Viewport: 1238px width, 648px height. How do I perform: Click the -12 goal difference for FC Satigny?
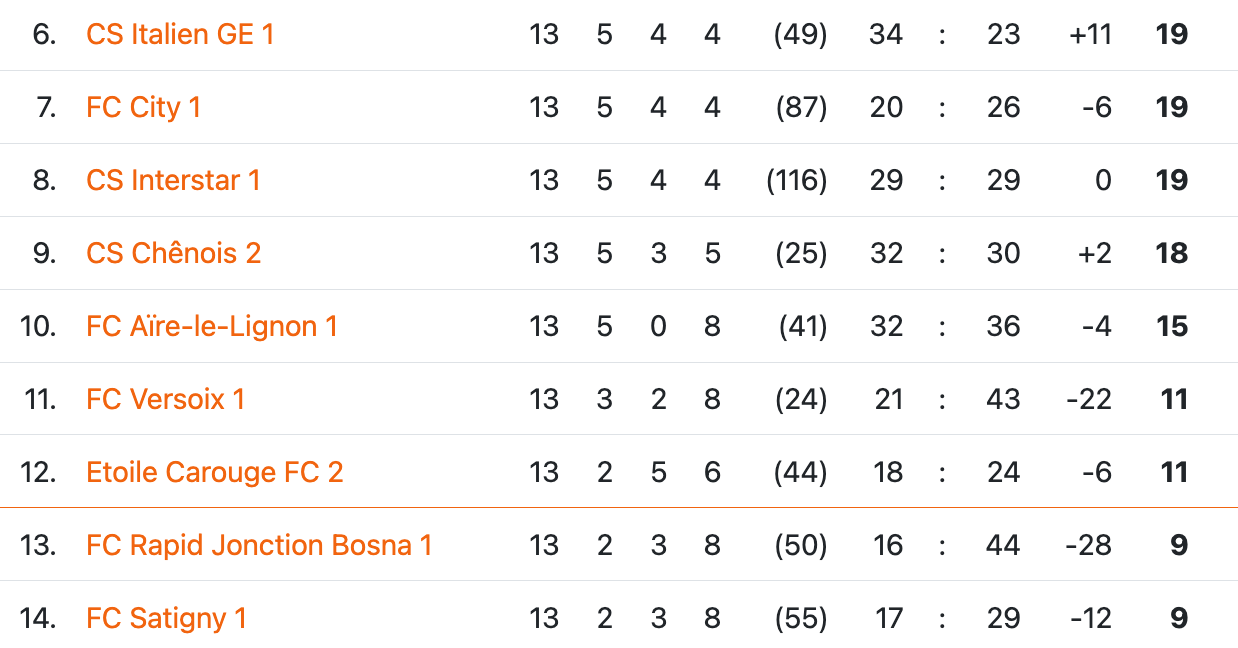(x=1091, y=618)
